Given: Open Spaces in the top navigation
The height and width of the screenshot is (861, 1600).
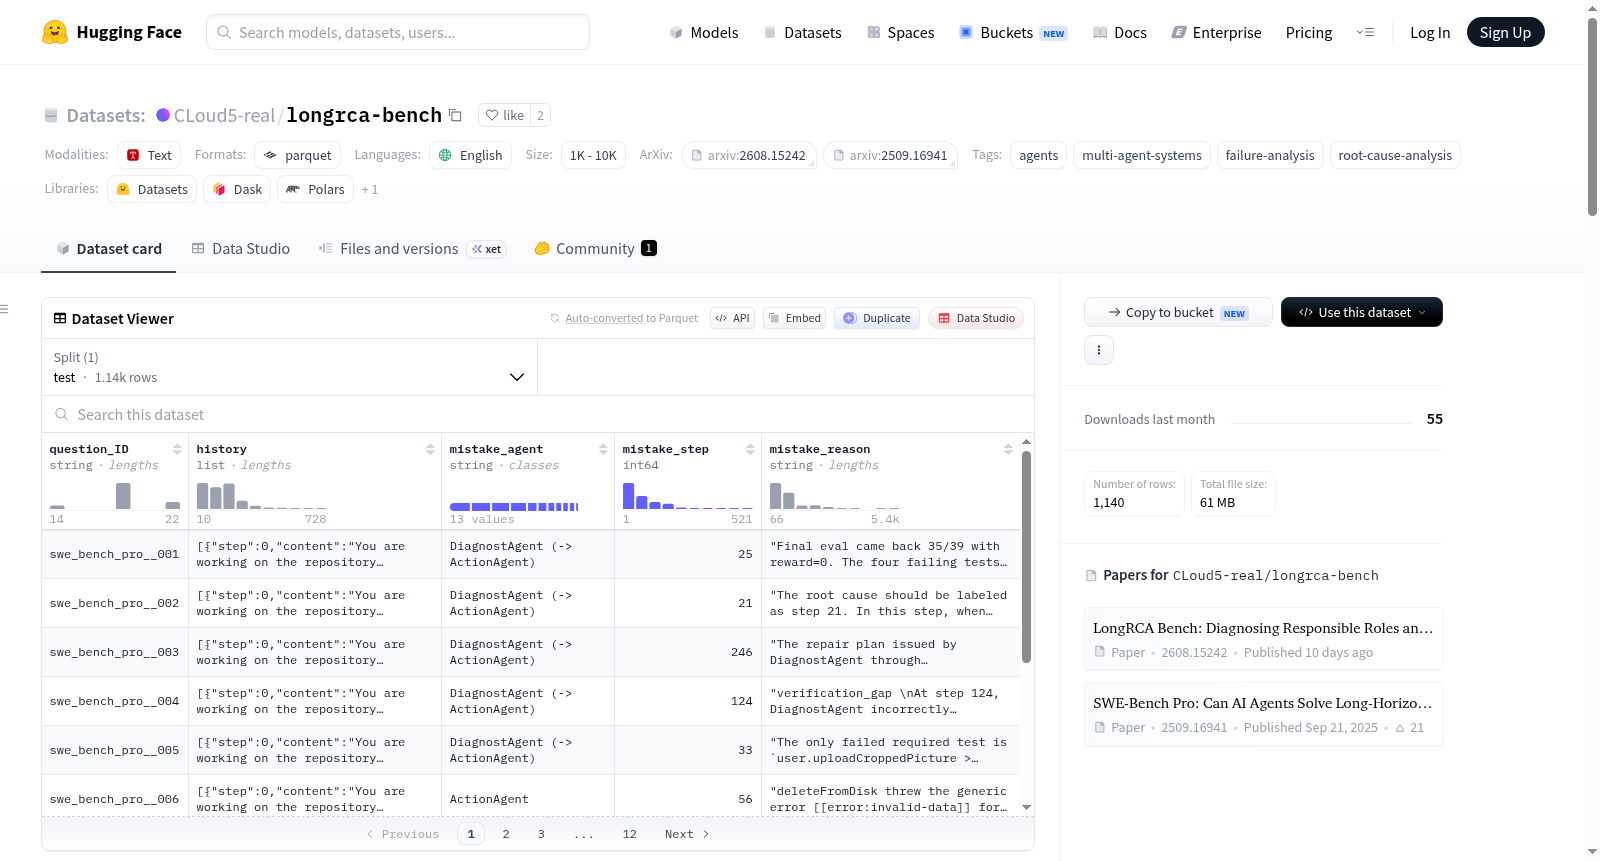Looking at the screenshot, I should pyautogui.click(x=901, y=32).
